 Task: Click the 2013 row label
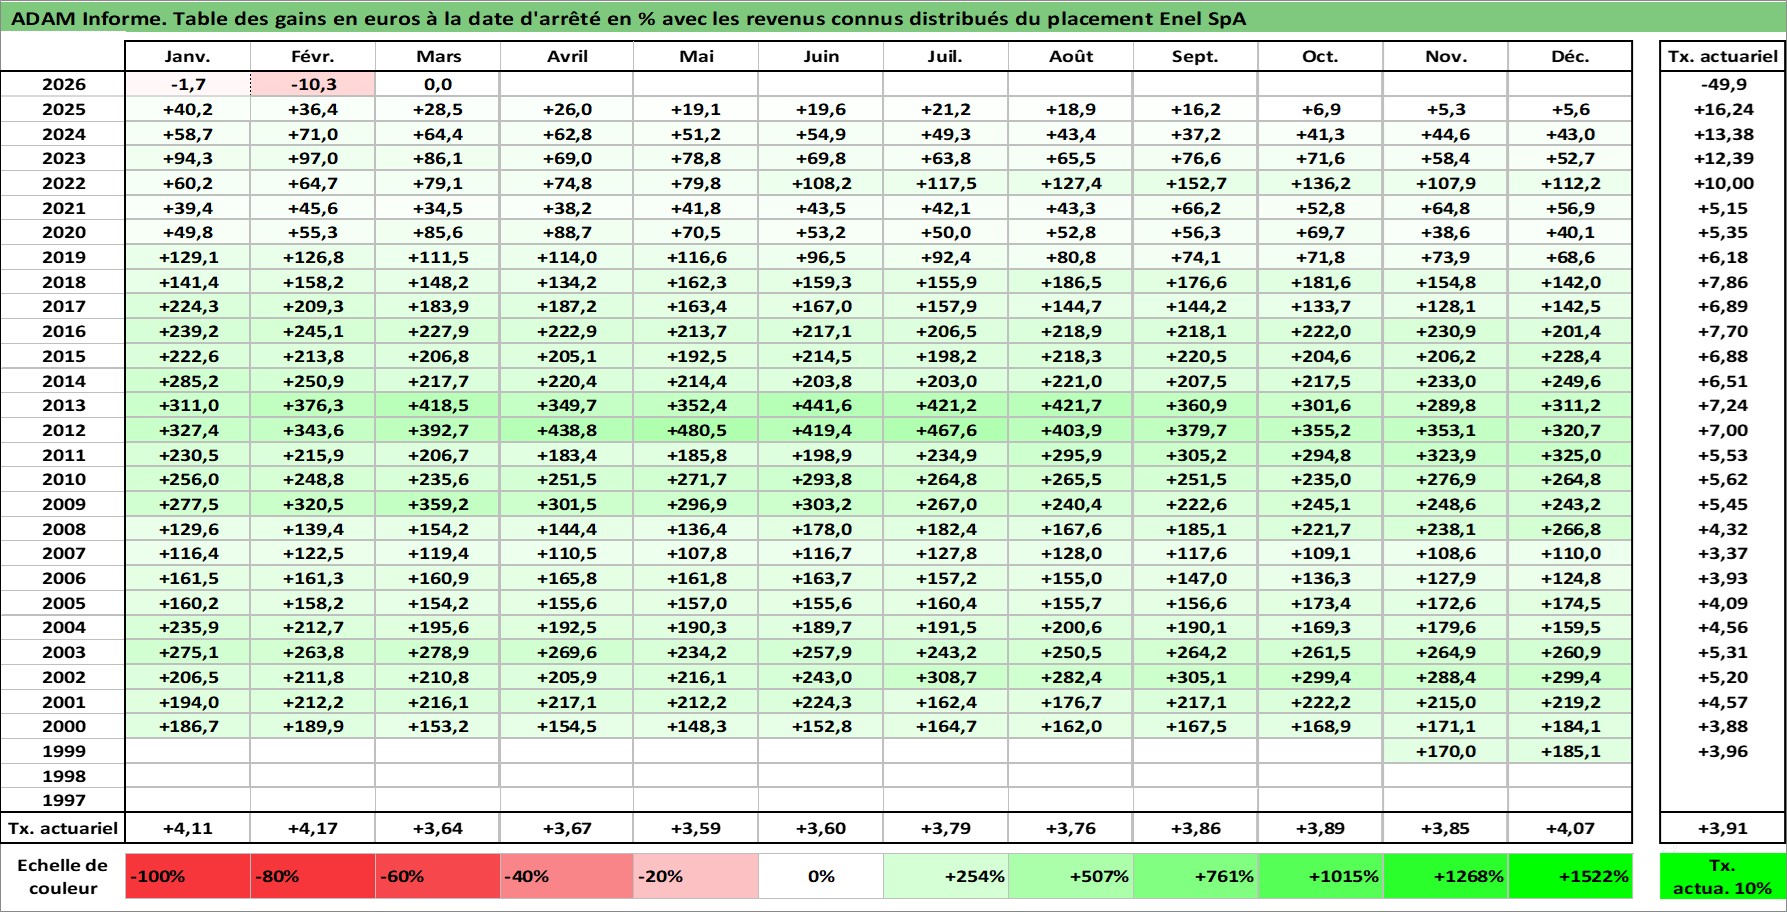point(63,406)
